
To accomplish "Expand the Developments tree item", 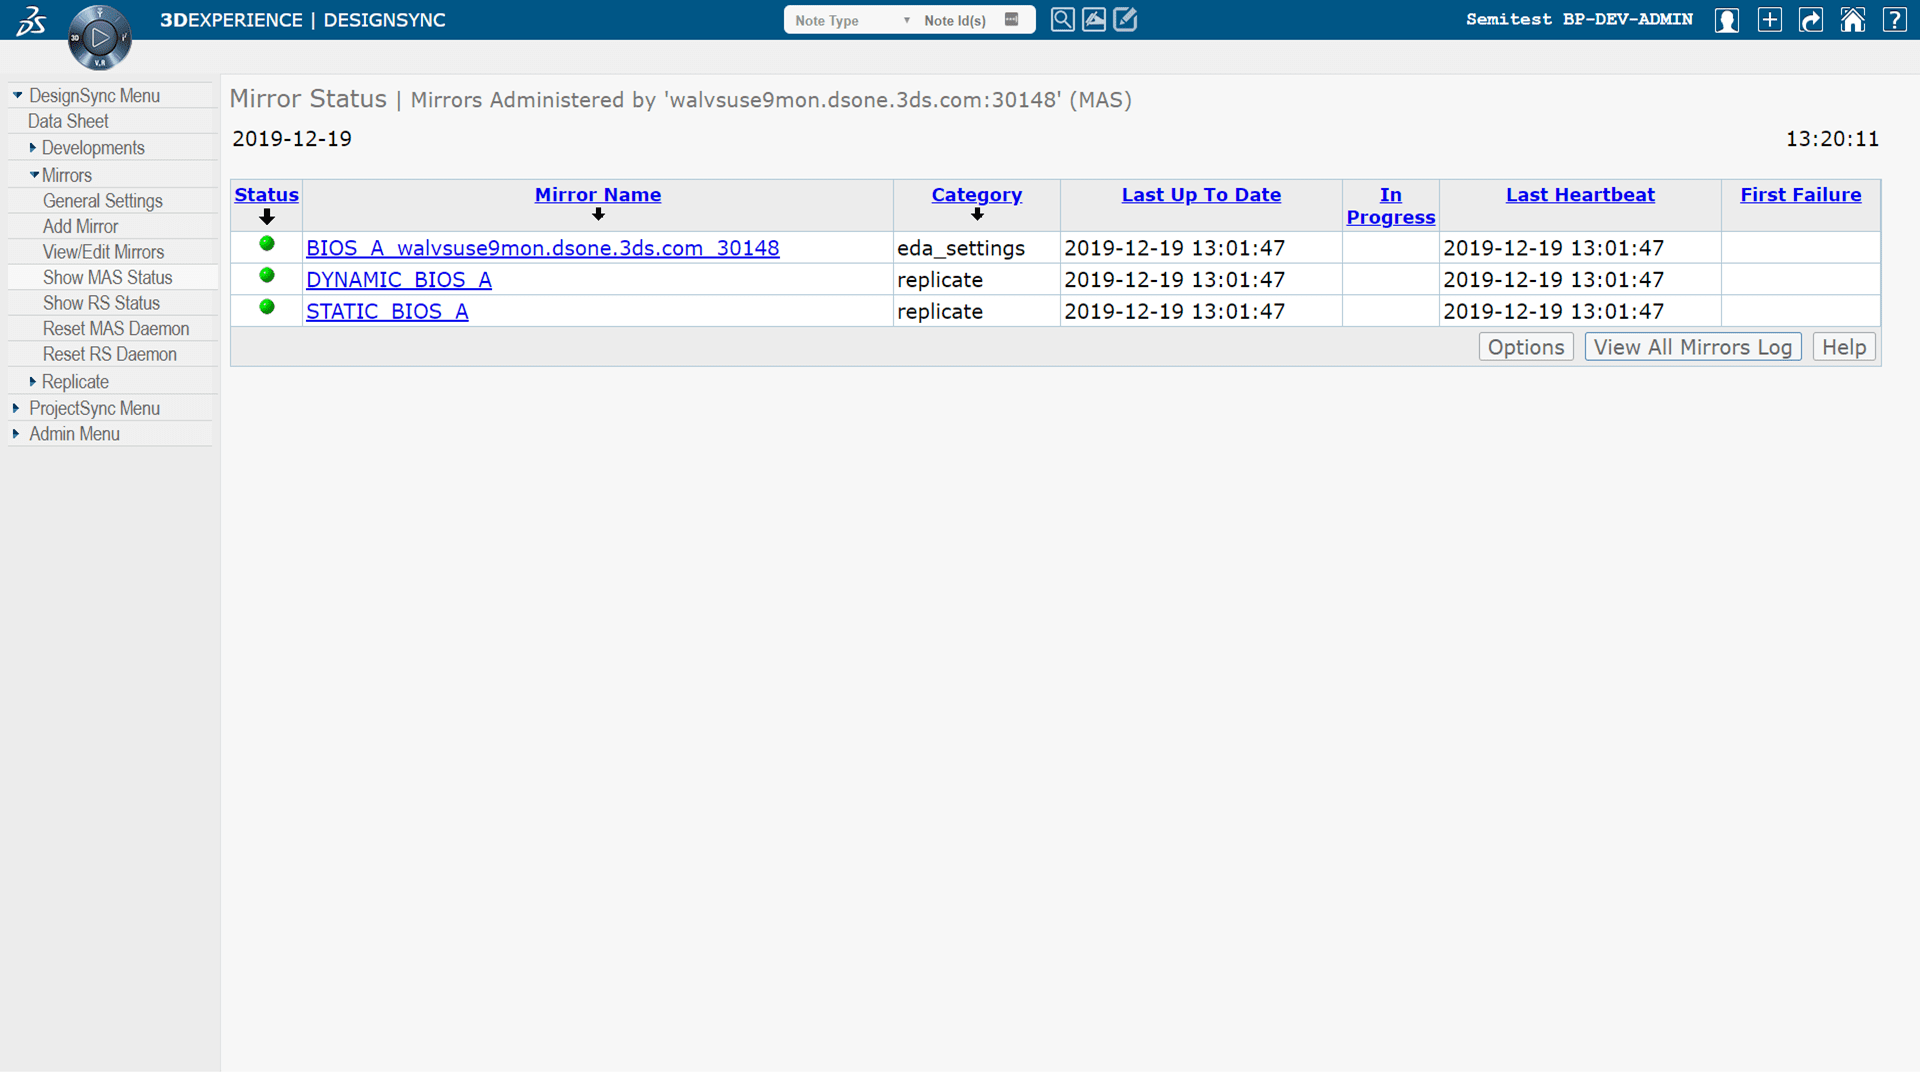I will (x=33, y=148).
